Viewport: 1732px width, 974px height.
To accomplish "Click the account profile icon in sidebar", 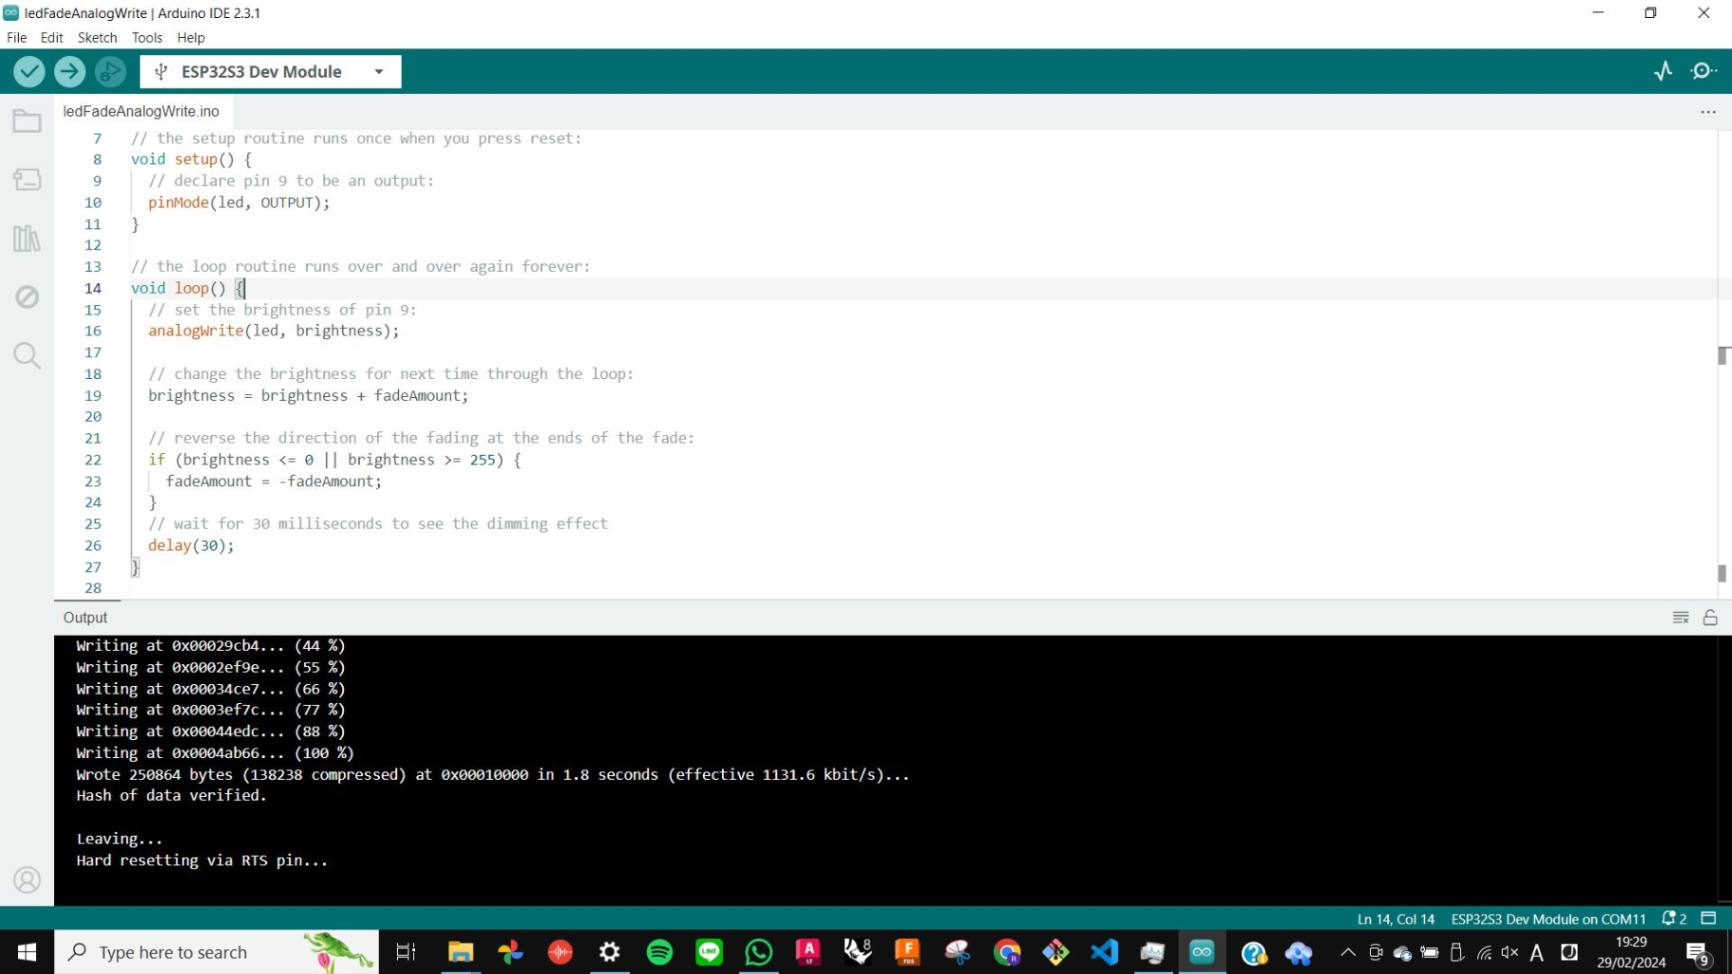I will pos(27,879).
